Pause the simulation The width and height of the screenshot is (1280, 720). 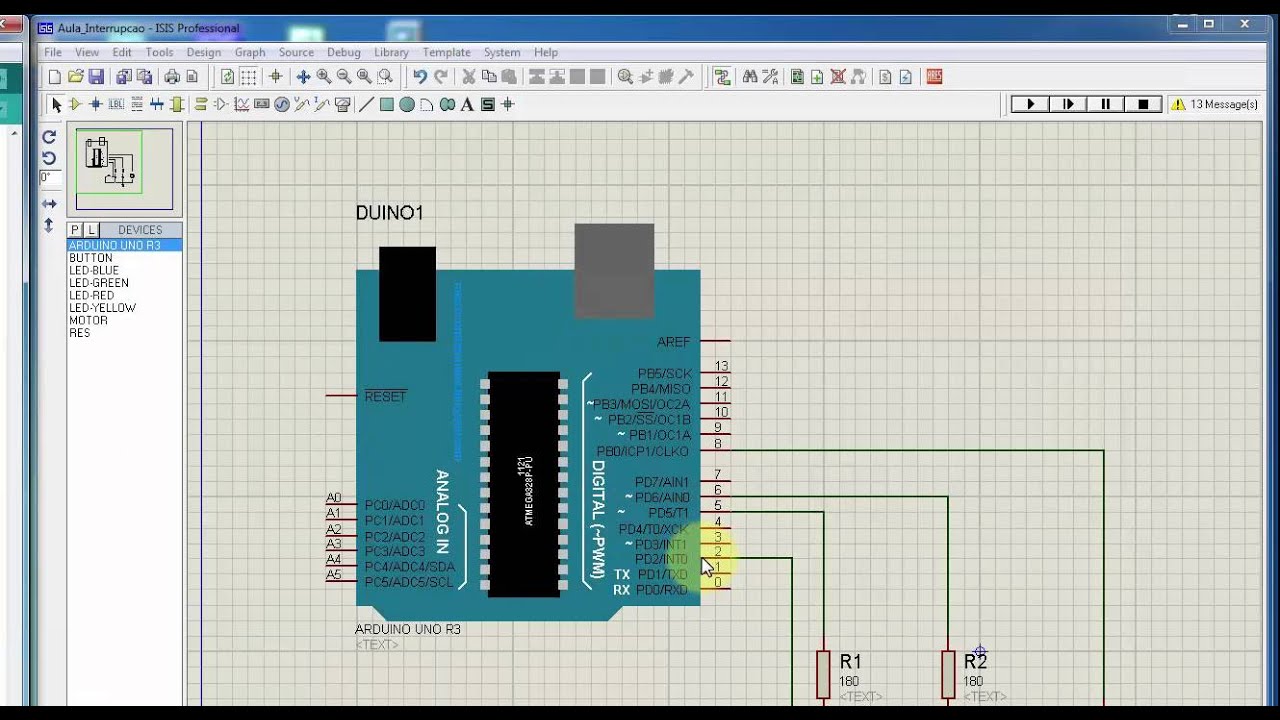(x=1106, y=104)
